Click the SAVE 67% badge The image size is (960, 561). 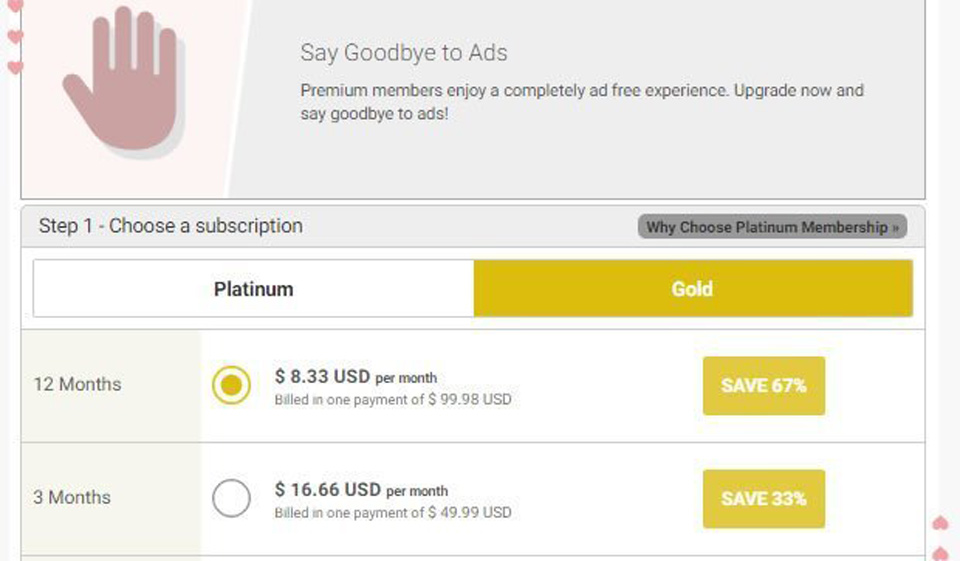tap(764, 385)
